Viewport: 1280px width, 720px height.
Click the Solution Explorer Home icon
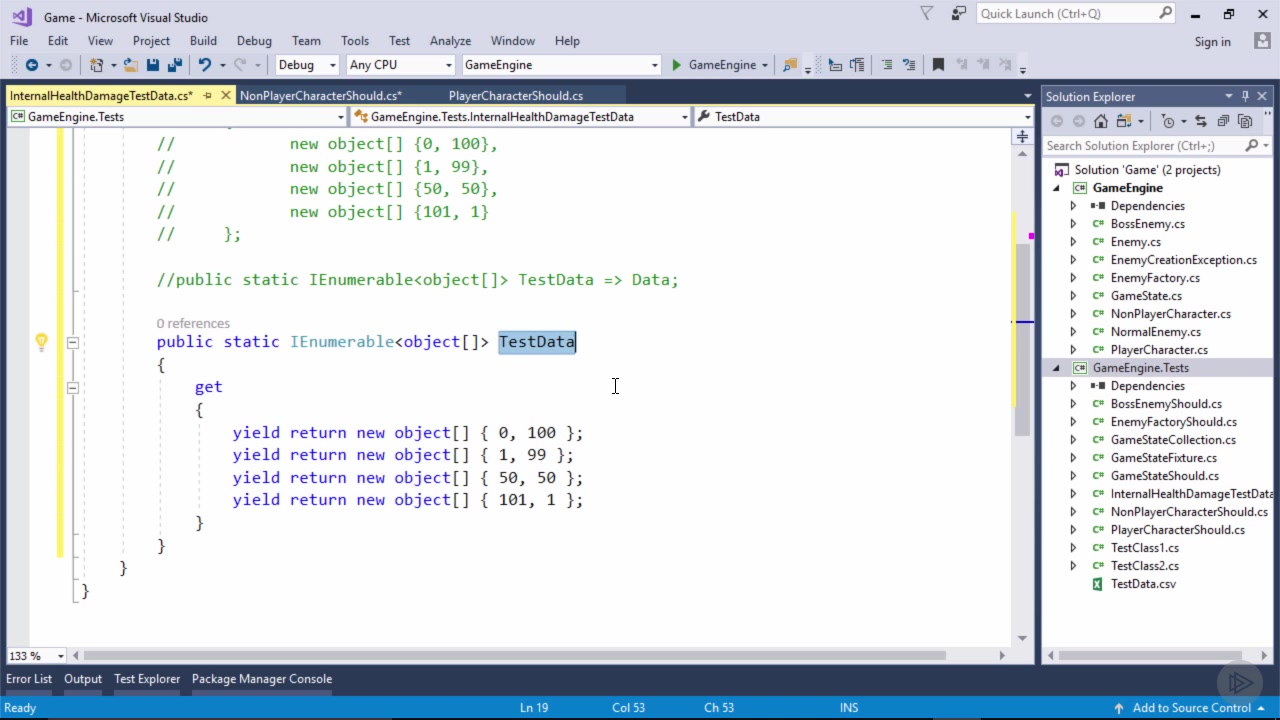(1101, 121)
